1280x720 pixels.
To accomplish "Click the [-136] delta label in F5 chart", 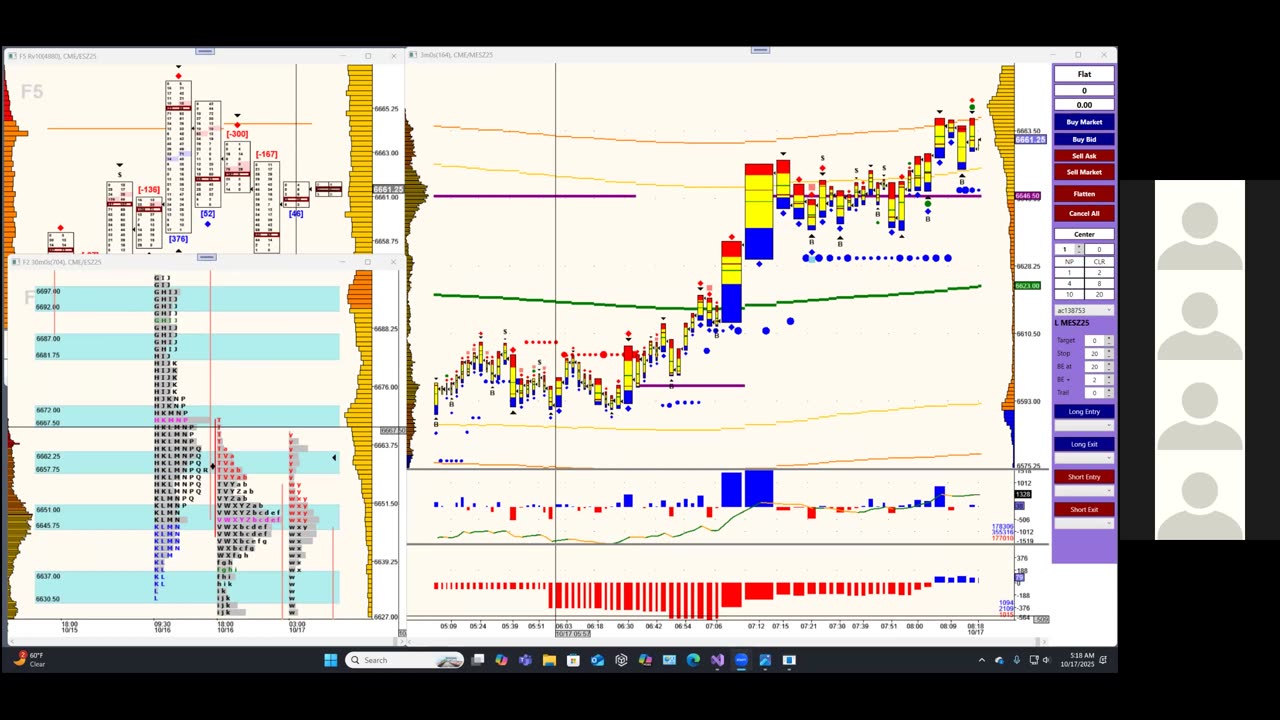I will pos(149,190).
